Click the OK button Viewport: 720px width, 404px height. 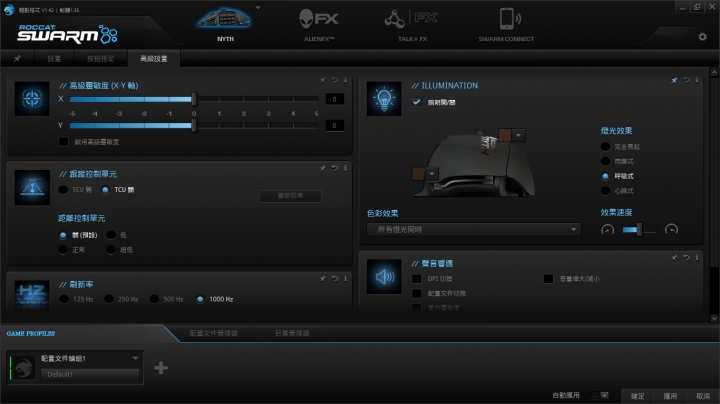point(637,396)
